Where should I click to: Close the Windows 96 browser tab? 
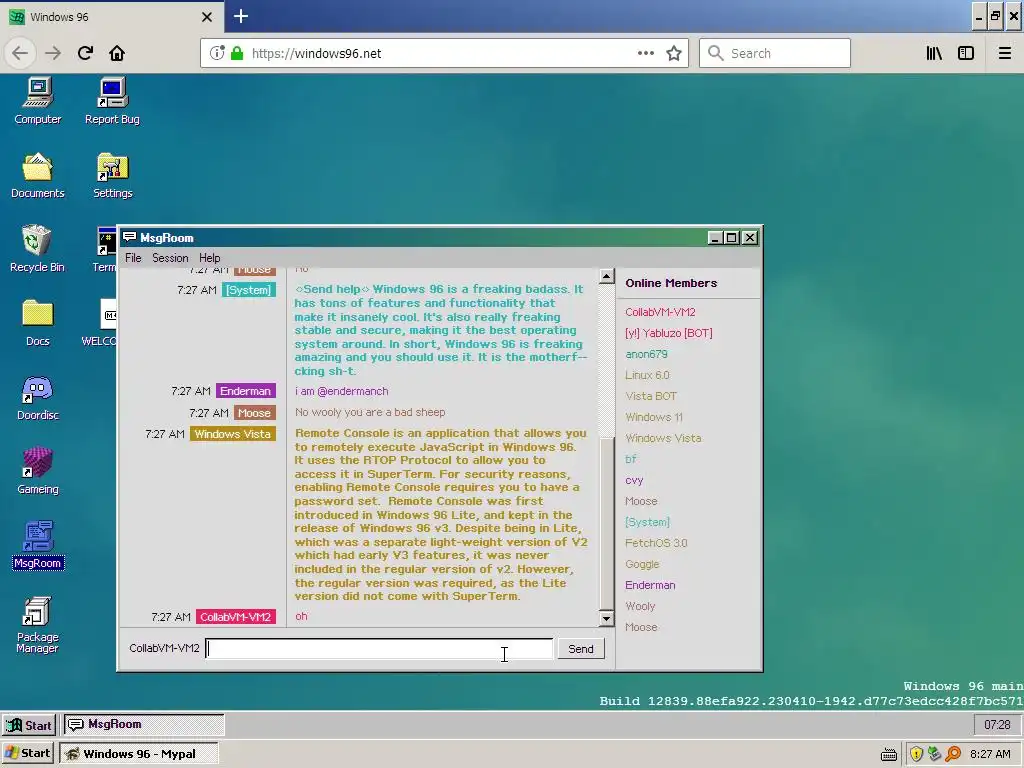(207, 17)
